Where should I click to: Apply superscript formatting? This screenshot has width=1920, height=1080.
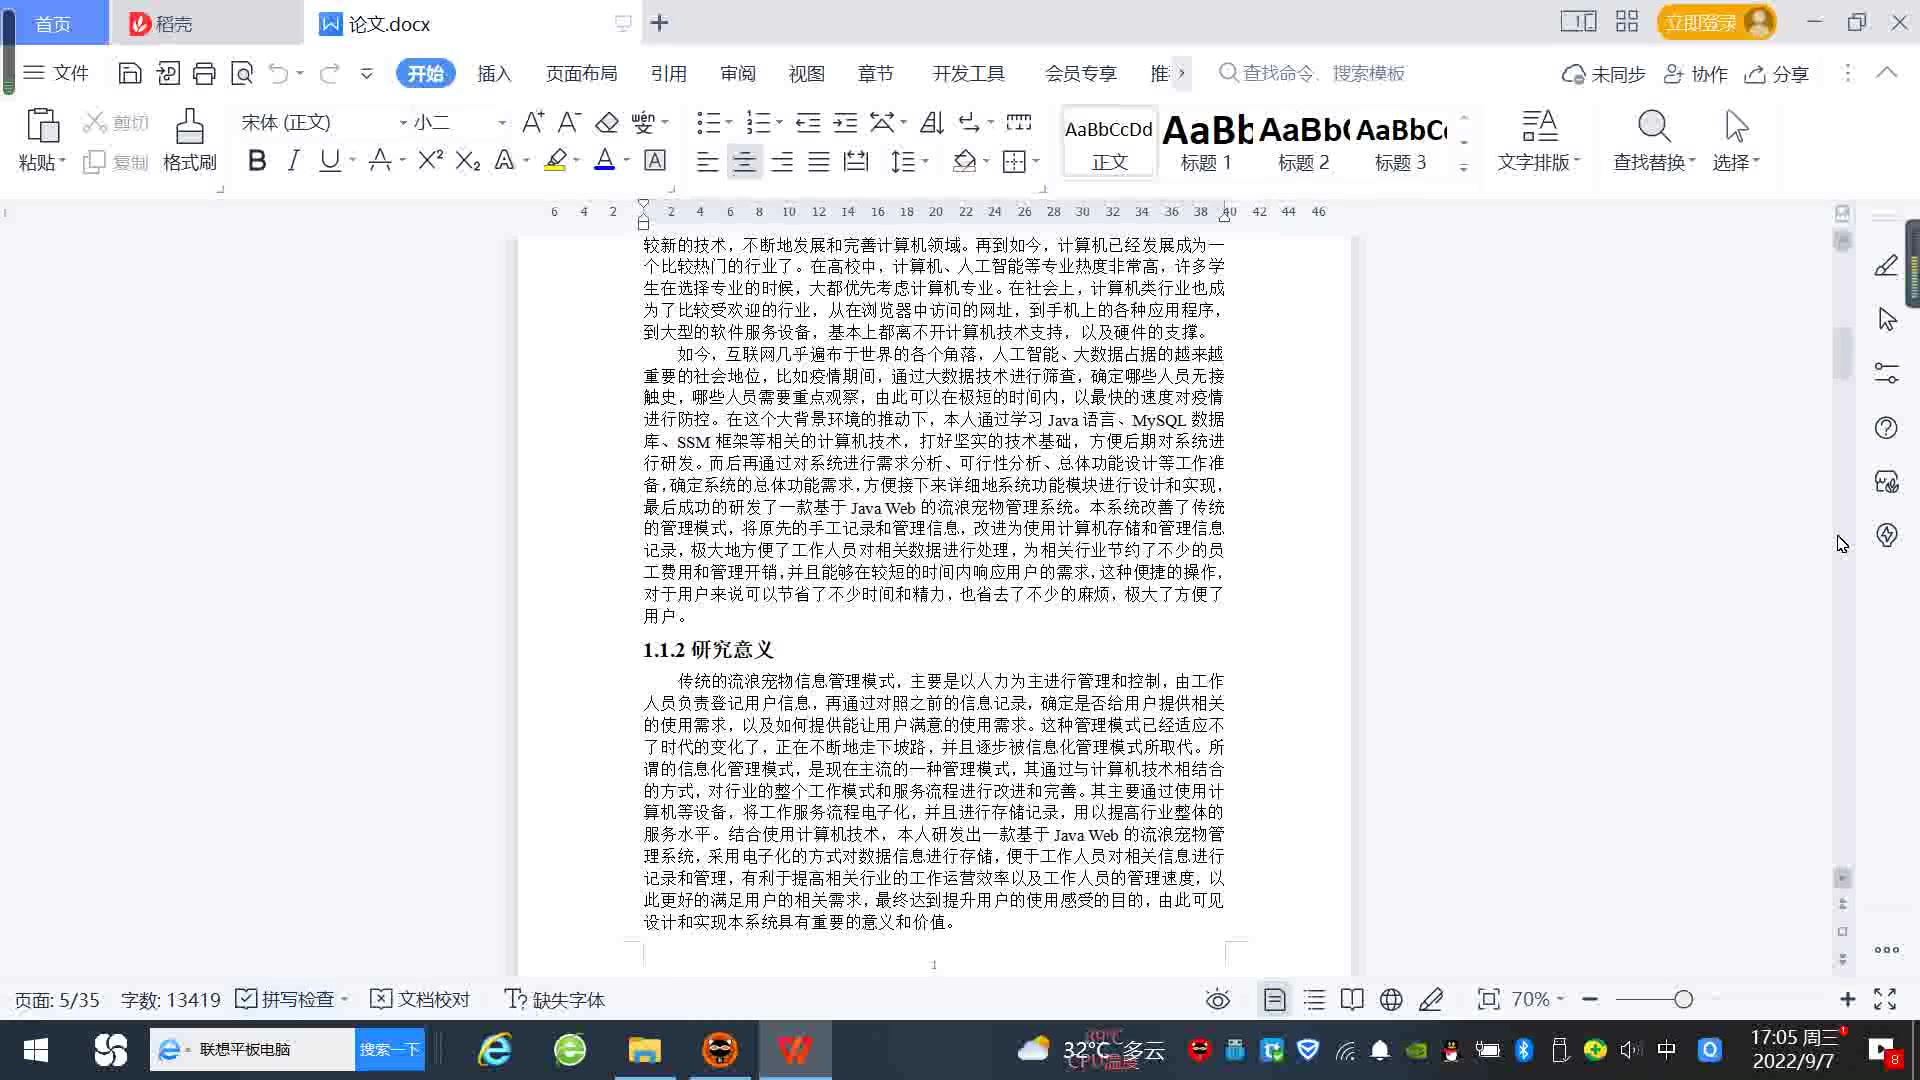[x=430, y=160]
